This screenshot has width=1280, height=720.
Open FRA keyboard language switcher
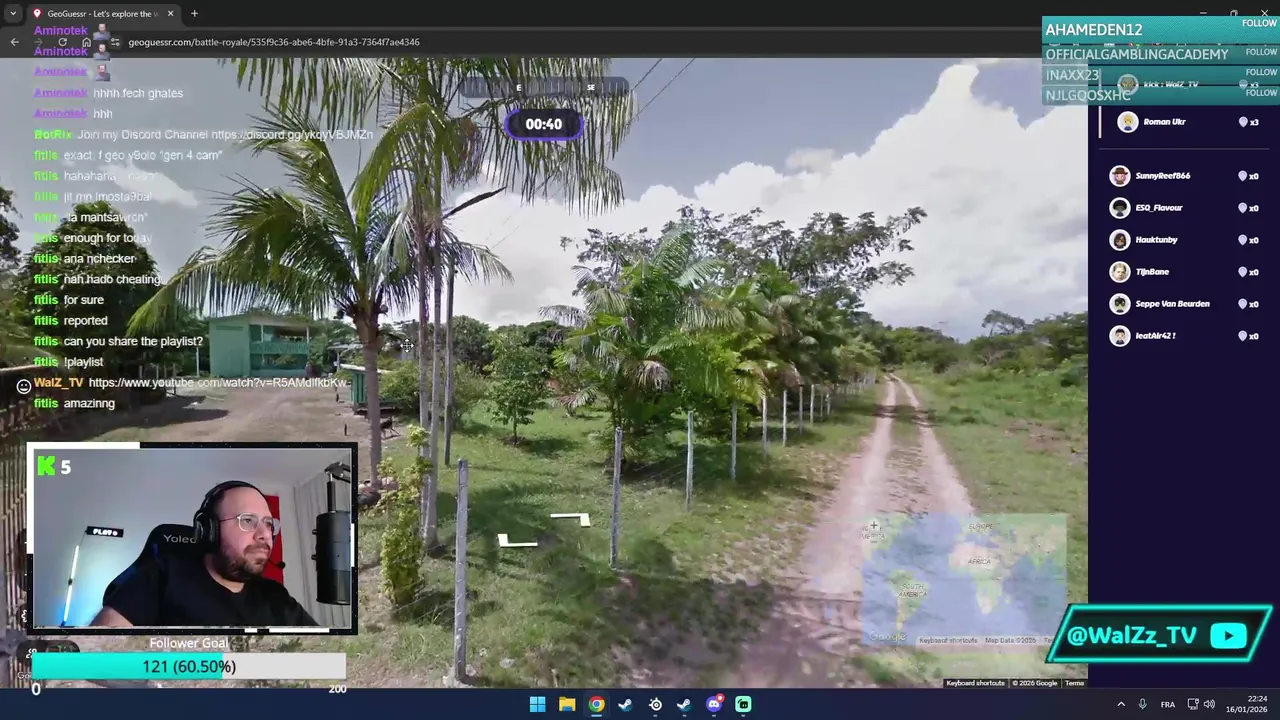click(1167, 704)
